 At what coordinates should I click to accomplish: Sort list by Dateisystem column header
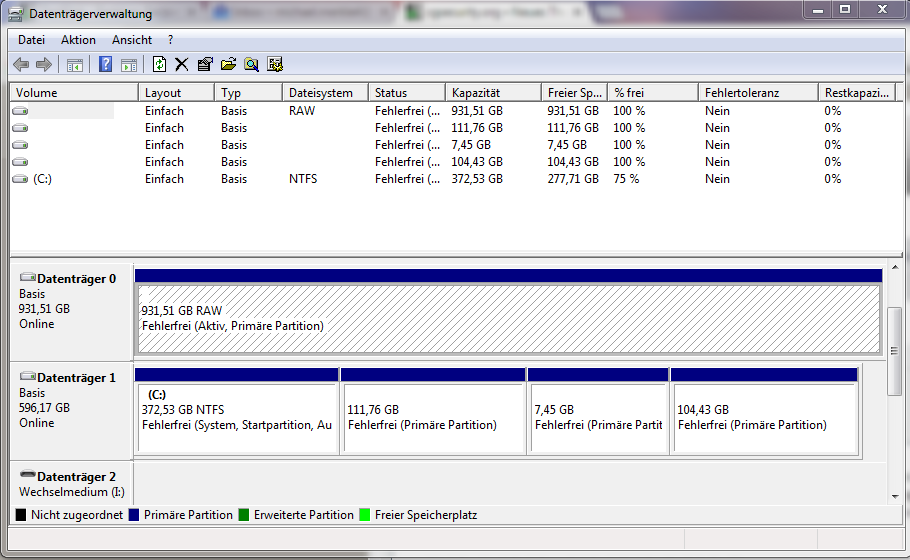point(320,93)
